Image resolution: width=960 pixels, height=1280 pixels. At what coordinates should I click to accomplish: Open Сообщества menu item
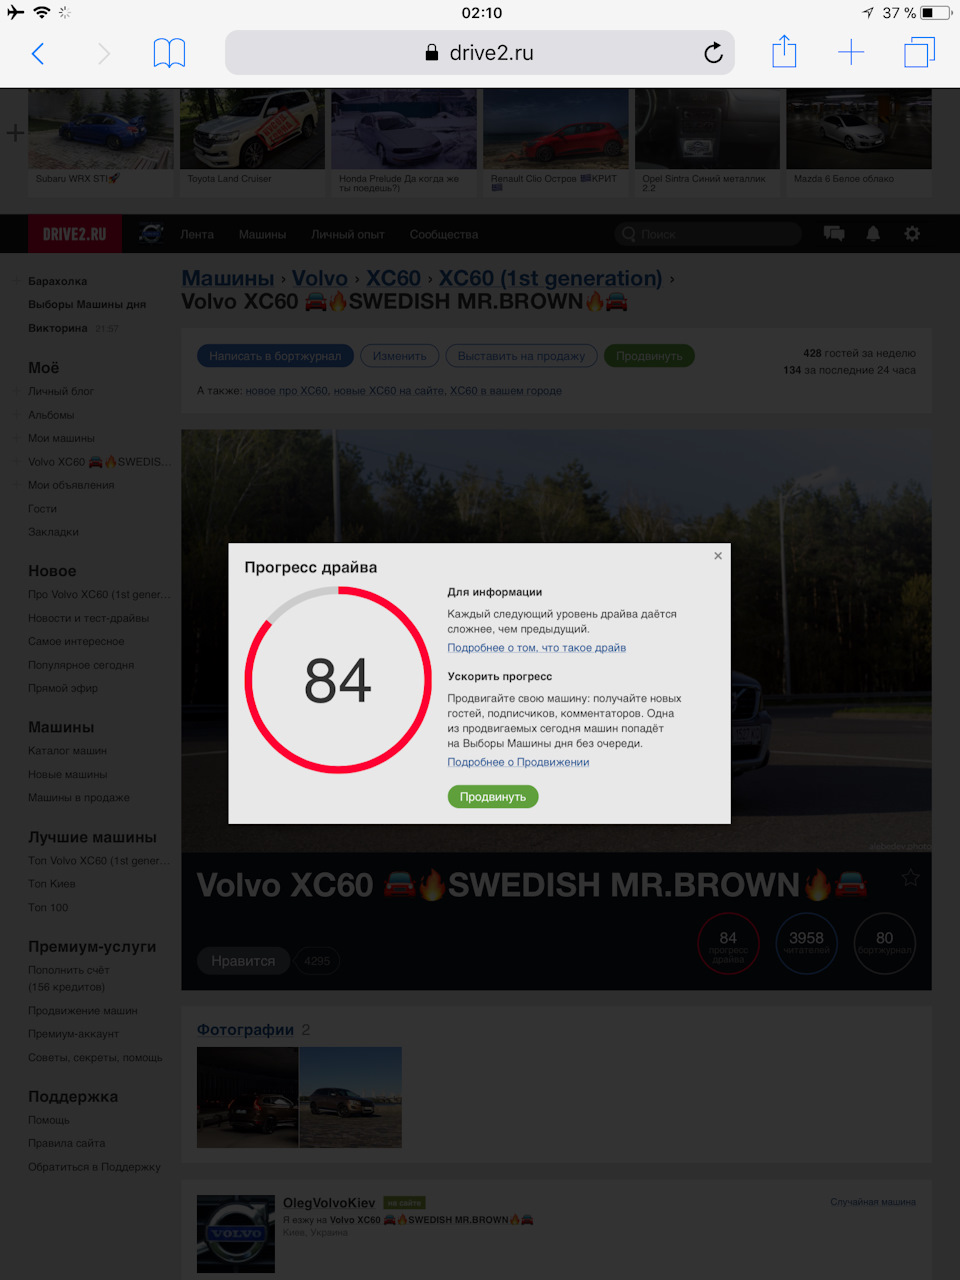click(444, 234)
